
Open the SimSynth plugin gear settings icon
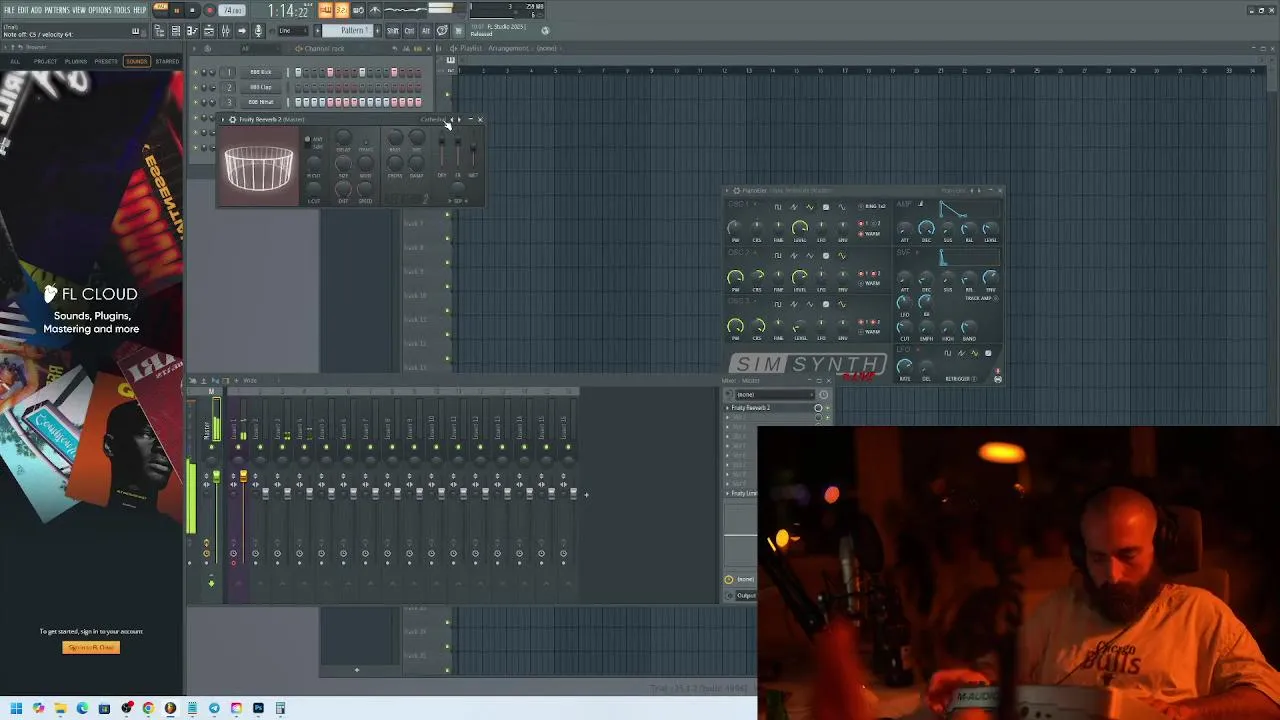click(x=736, y=191)
